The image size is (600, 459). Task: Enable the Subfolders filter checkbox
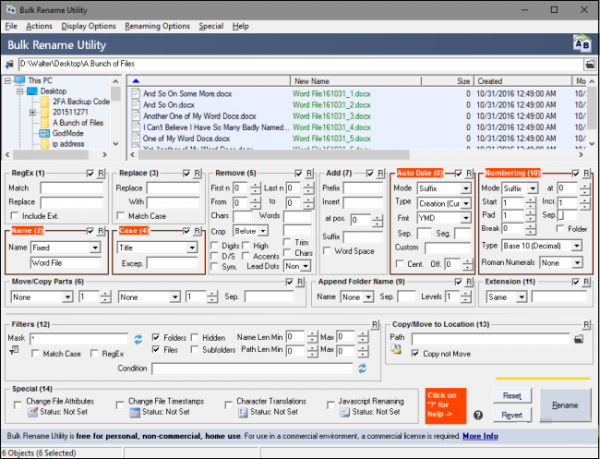pyautogui.click(x=193, y=351)
